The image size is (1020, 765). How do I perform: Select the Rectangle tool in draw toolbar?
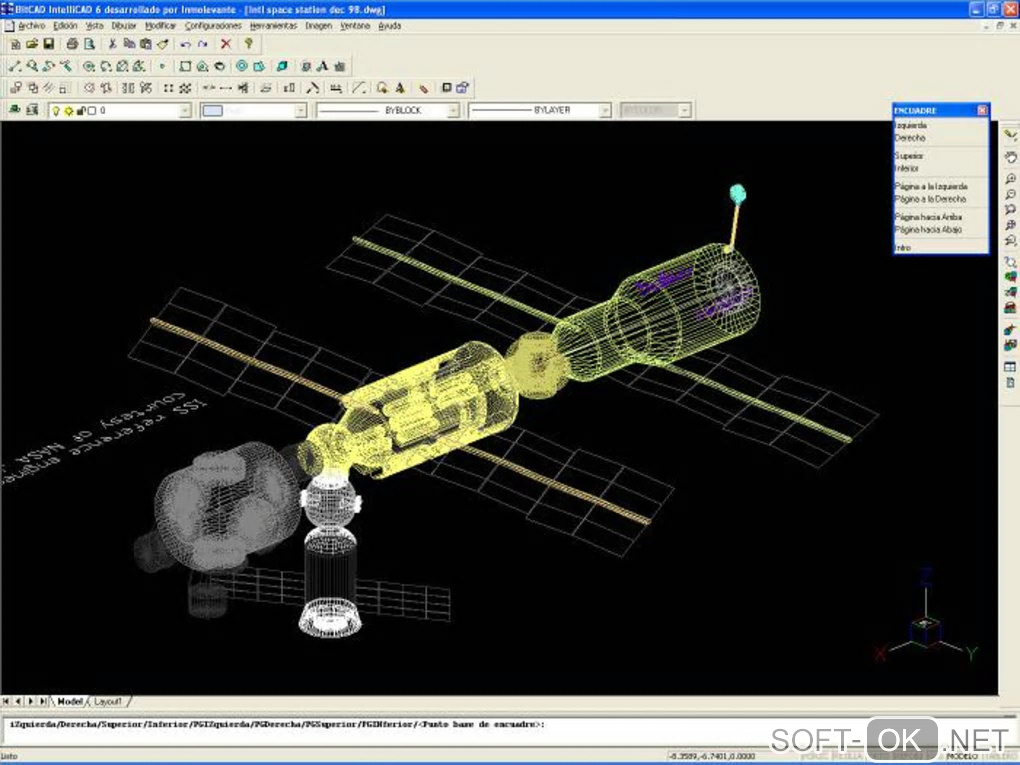tap(185, 66)
